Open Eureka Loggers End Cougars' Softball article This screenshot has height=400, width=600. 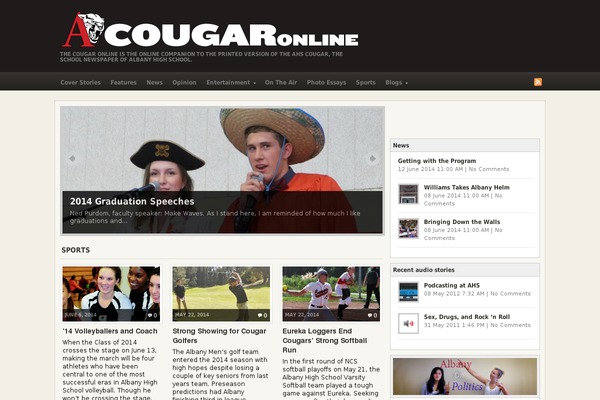(325, 340)
